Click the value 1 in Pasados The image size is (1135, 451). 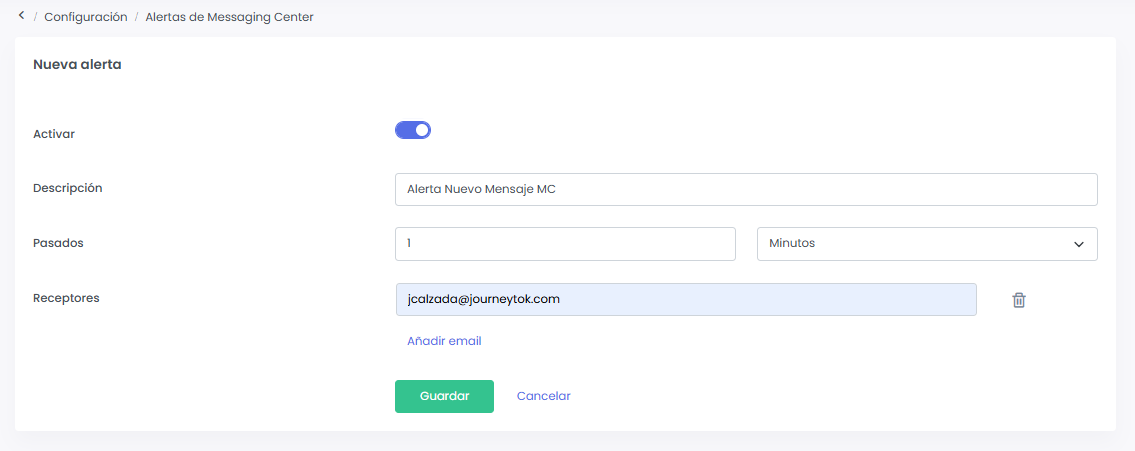pyautogui.click(x=410, y=244)
